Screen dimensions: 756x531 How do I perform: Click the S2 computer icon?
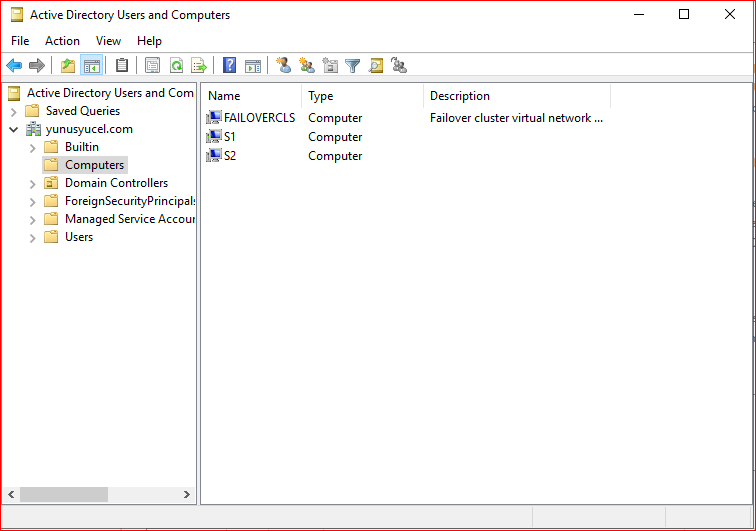[214, 155]
